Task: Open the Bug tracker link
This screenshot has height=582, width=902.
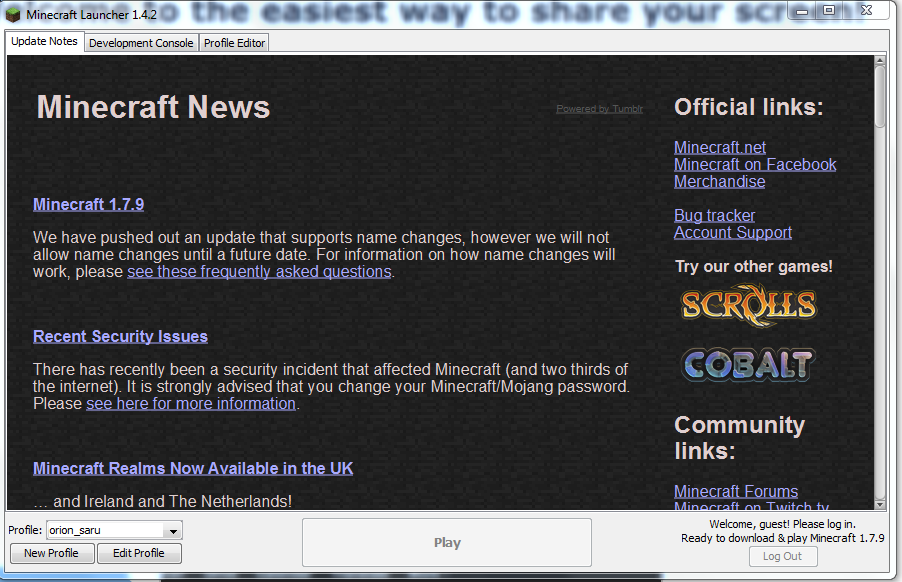Action: pos(714,215)
